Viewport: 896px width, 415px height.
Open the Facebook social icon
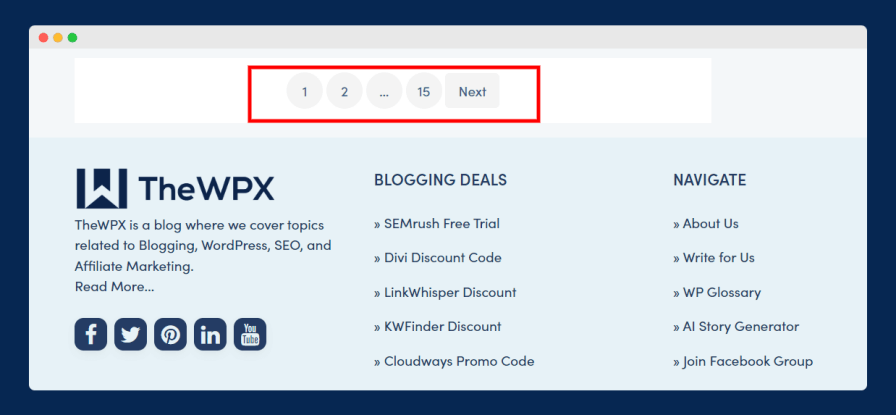[90, 334]
